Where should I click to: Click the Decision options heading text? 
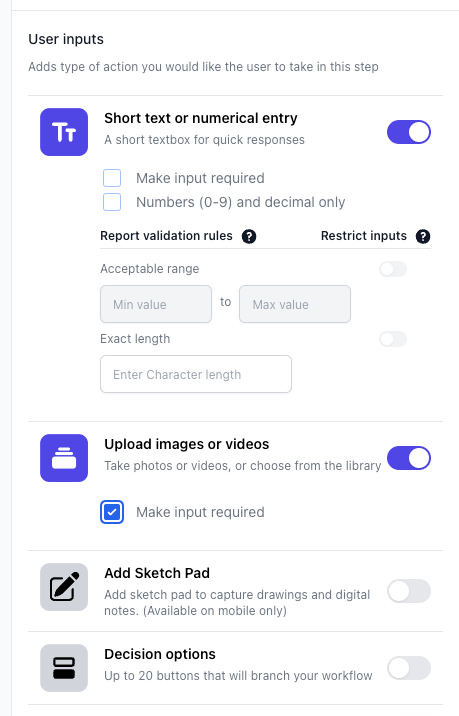point(160,654)
